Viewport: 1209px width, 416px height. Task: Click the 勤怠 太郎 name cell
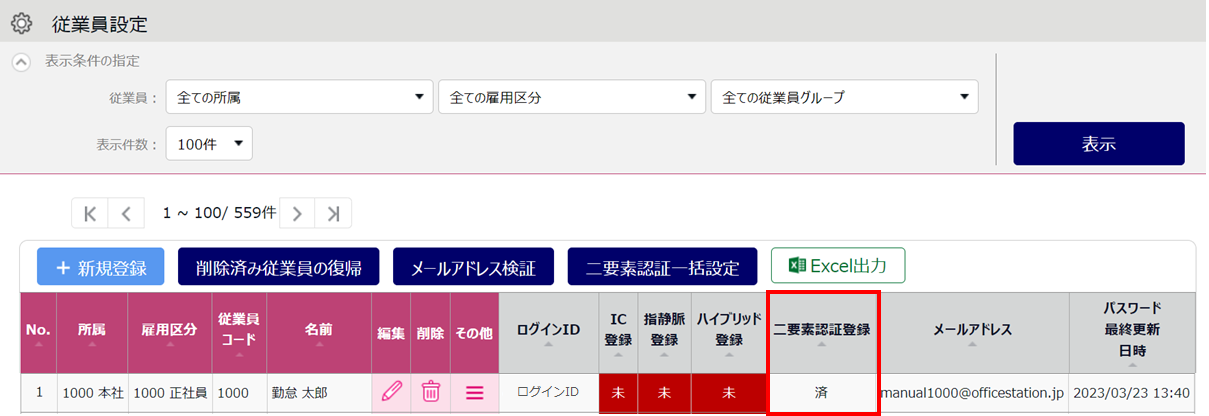coord(319,392)
